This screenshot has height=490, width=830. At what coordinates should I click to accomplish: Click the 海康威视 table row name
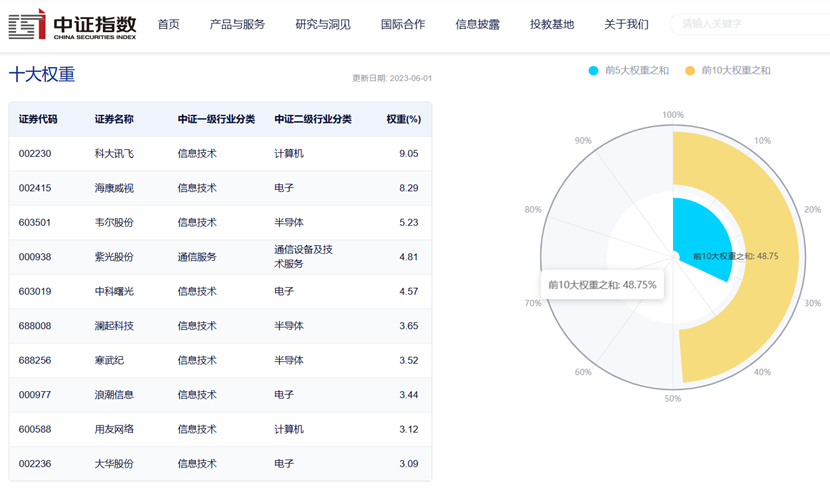coord(114,188)
